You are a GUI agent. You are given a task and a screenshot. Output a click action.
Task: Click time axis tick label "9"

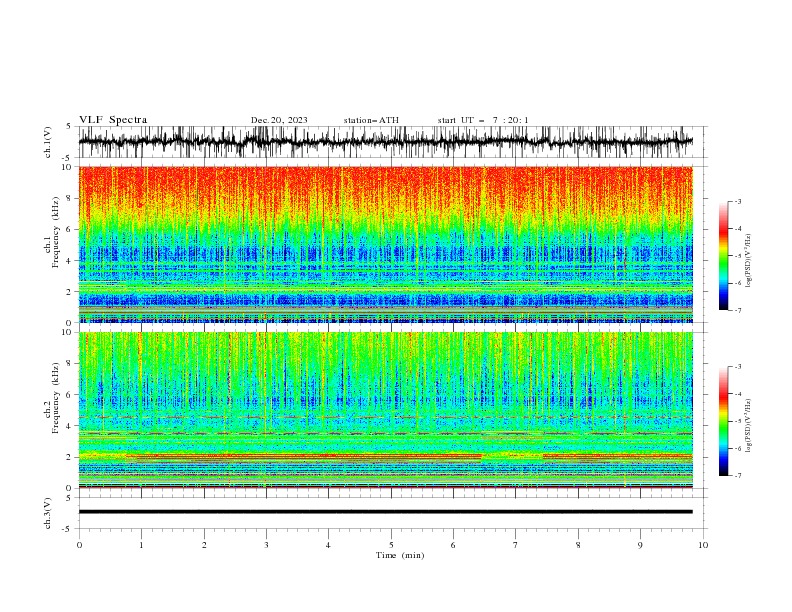[x=640, y=545]
